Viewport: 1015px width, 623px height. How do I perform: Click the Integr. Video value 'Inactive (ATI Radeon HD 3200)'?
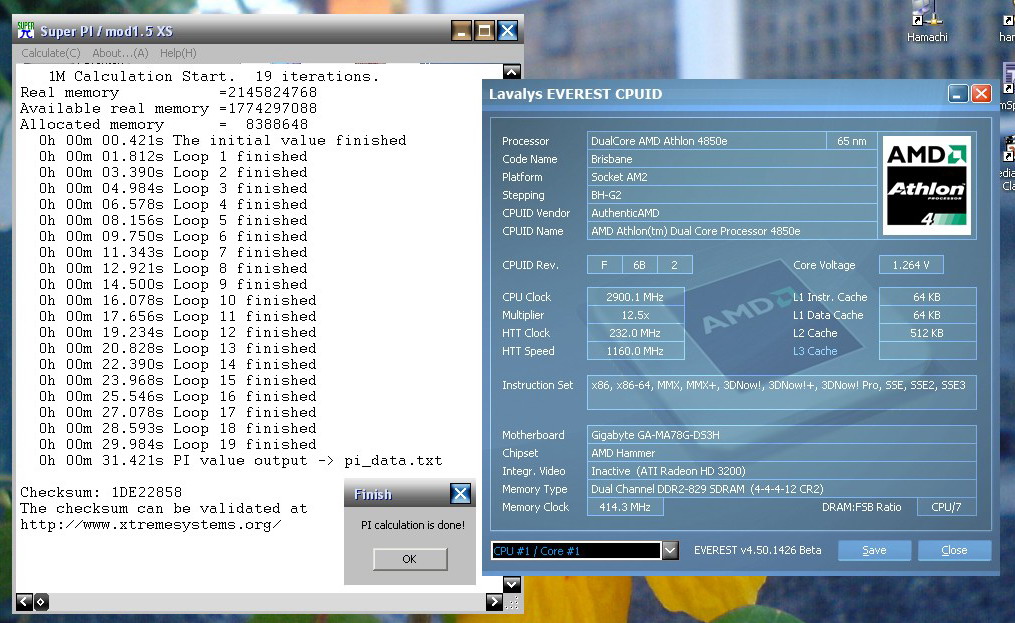point(781,471)
